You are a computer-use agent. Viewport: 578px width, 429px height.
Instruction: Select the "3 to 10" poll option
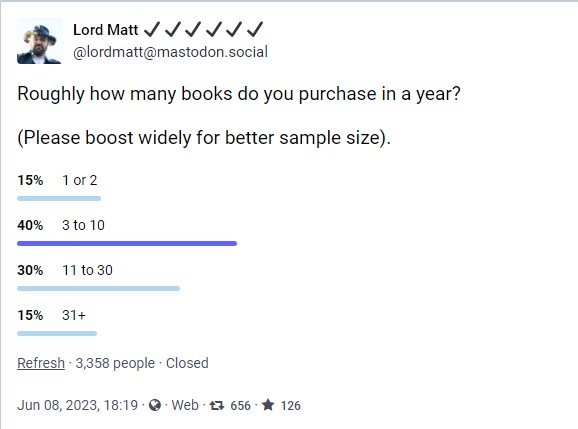pyautogui.click(x=83, y=225)
